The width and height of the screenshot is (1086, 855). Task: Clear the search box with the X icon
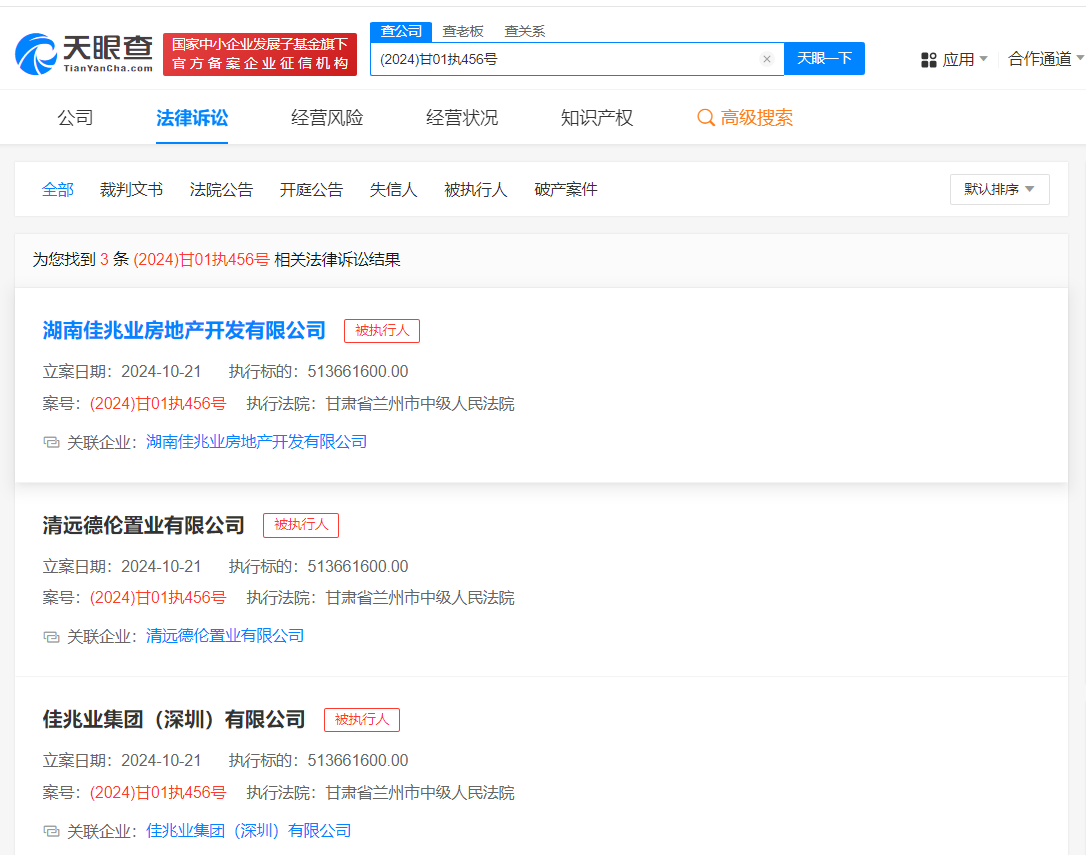[767, 59]
